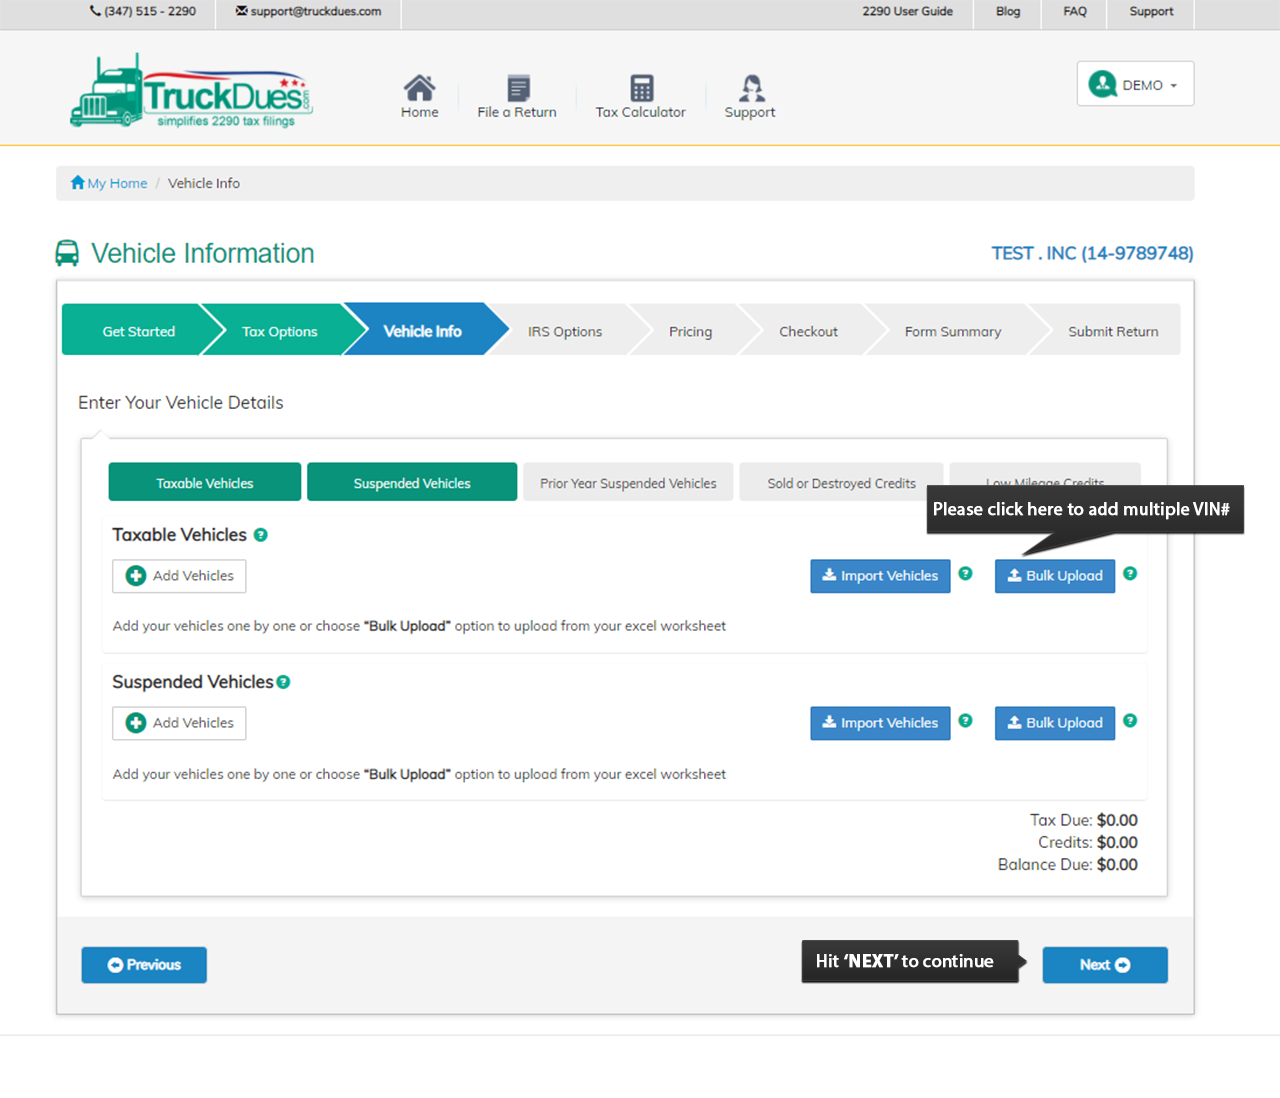Click help icon beside Suspended Vehicles heading
The image size is (1280, 1098).
(284, 682)
